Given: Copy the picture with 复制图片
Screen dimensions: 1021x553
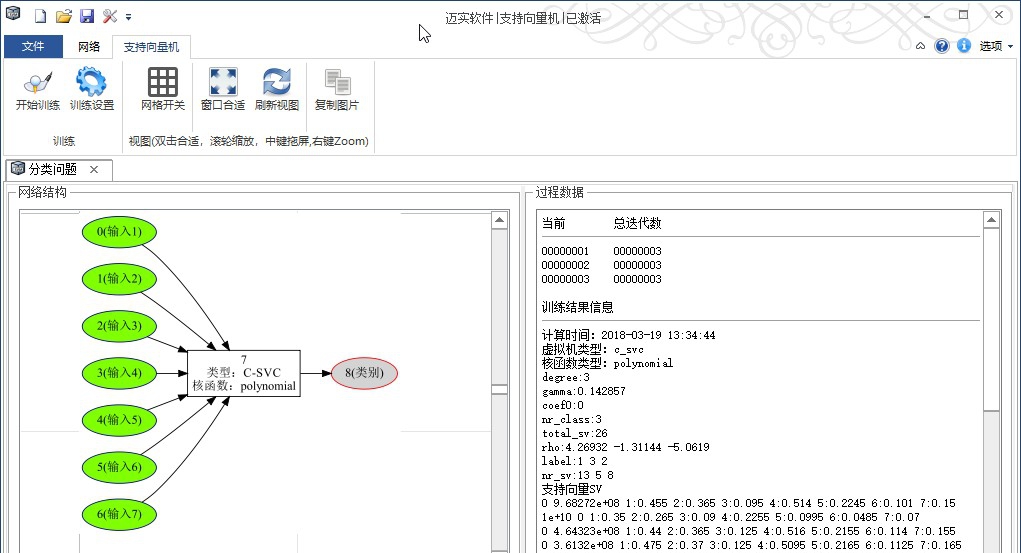Looking at the screenshot, I should [337, 89].
